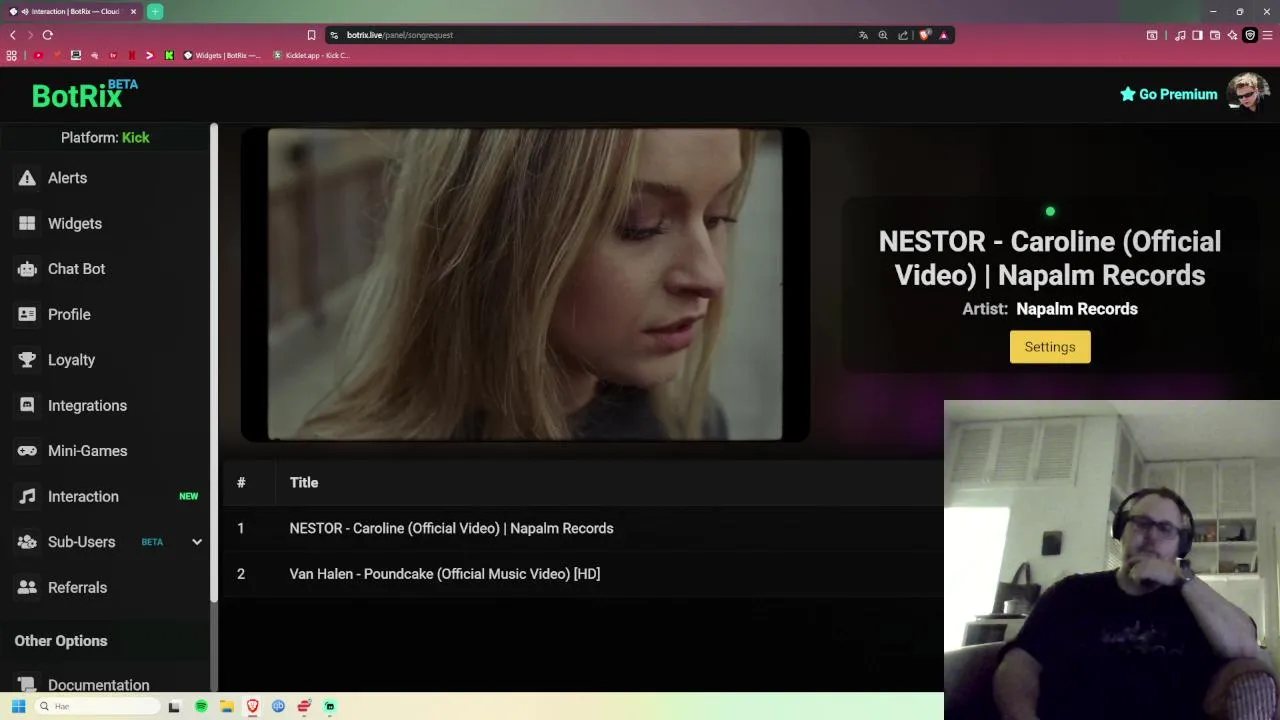Select queue row NESTOR - Caroline
Image resolution: width=1280 pixels, height=720 pixels.
[583, 528]
